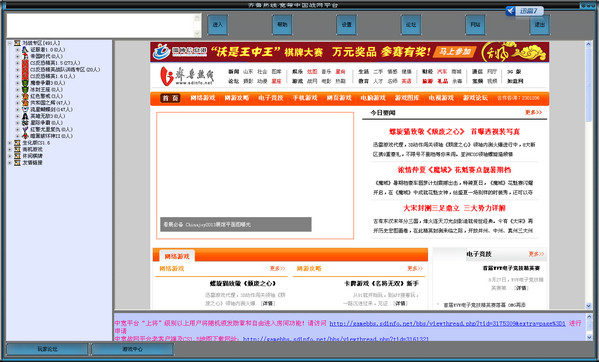Open the 网络游戏 navigation tab

coord(203,98)
